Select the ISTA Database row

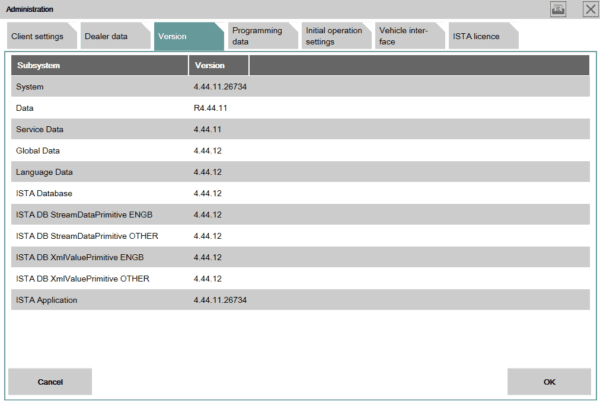[x=300, y=193]
